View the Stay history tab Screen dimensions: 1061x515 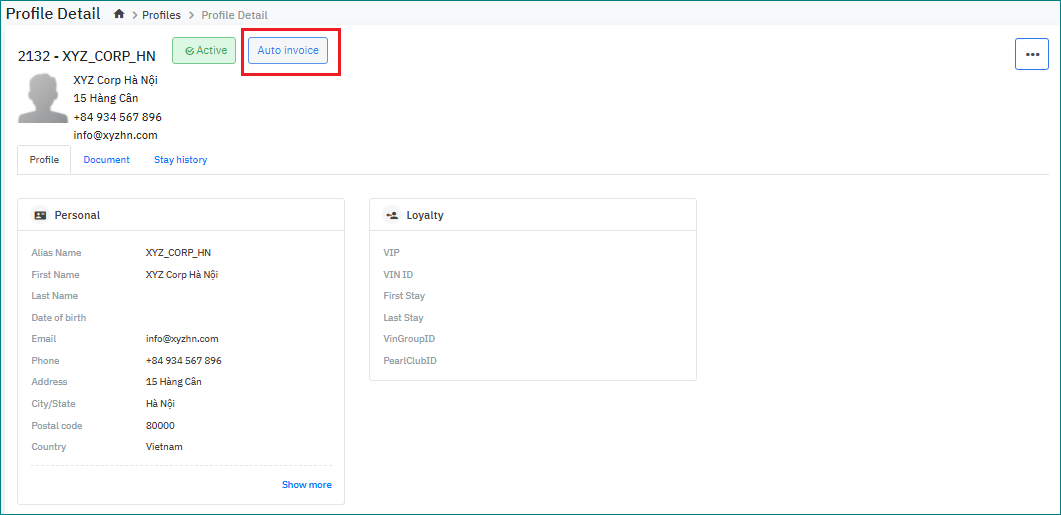point(180,160)
